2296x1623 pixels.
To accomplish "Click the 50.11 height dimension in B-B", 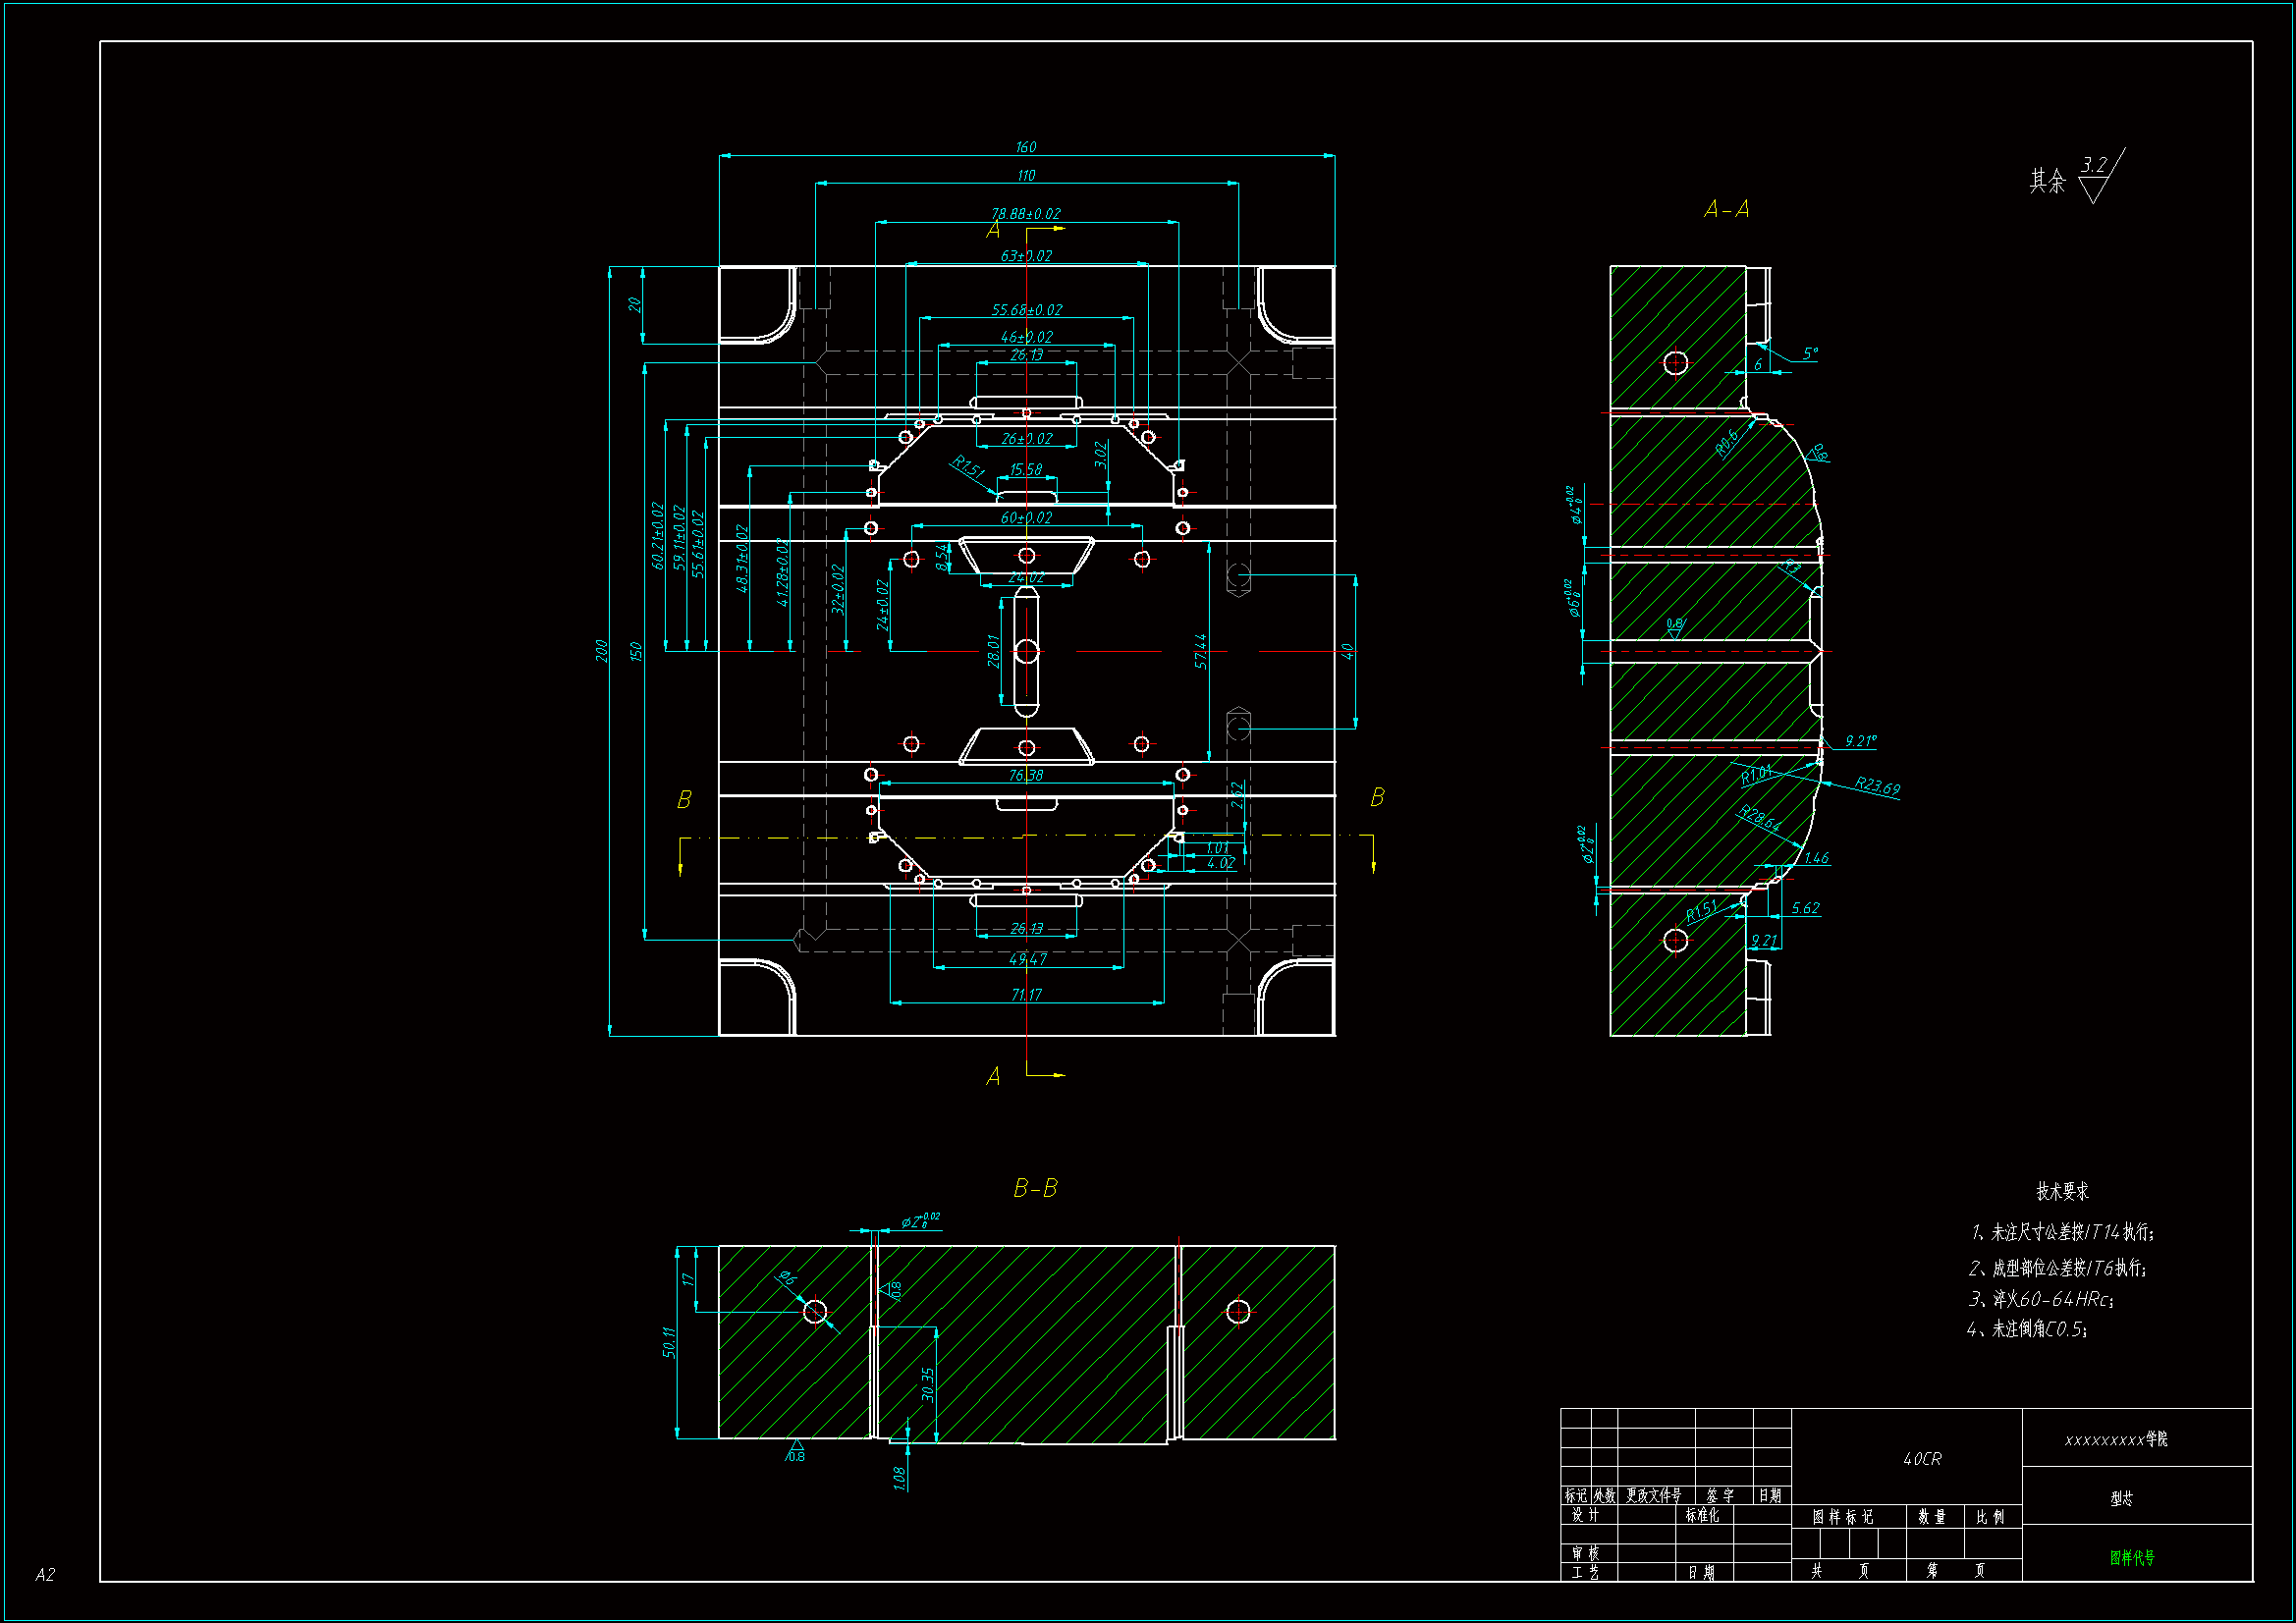I will (x=669, y=1342).
